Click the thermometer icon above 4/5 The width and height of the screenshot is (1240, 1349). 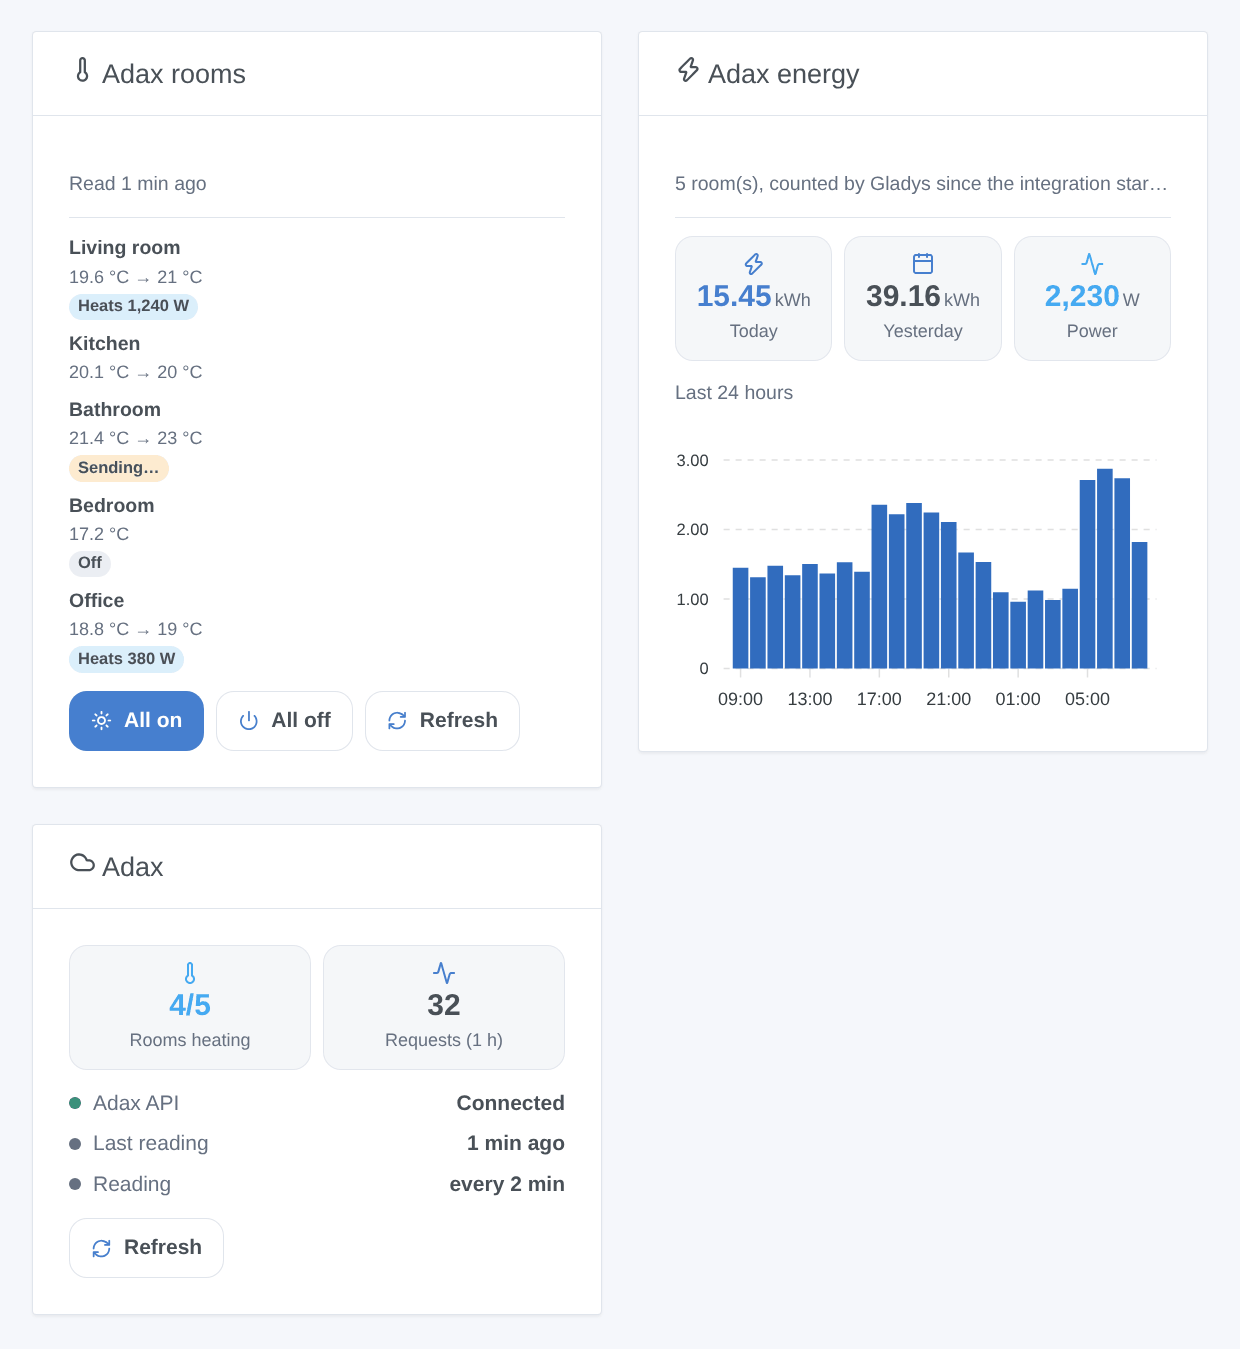pos(190,973)
